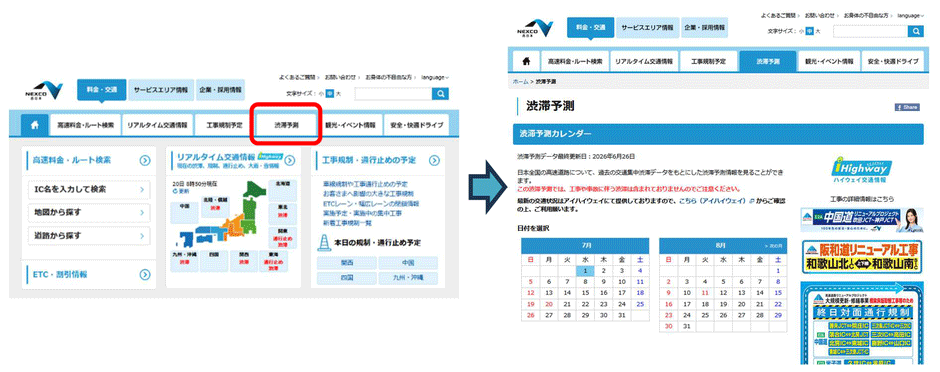940x372 pixels.
Task: Select July 20 in 7月 calendar
Action: click(x=549, y=304)
